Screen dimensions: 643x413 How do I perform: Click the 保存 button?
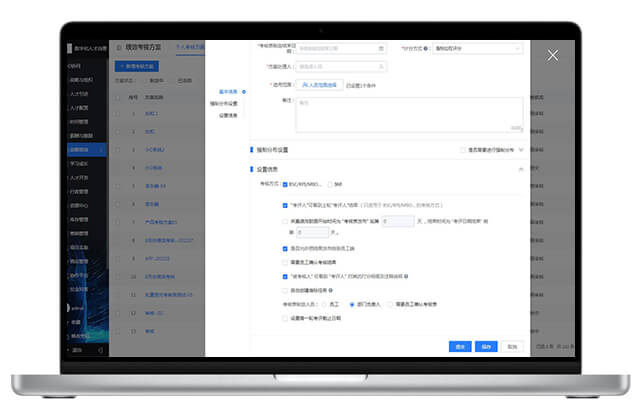487,346
